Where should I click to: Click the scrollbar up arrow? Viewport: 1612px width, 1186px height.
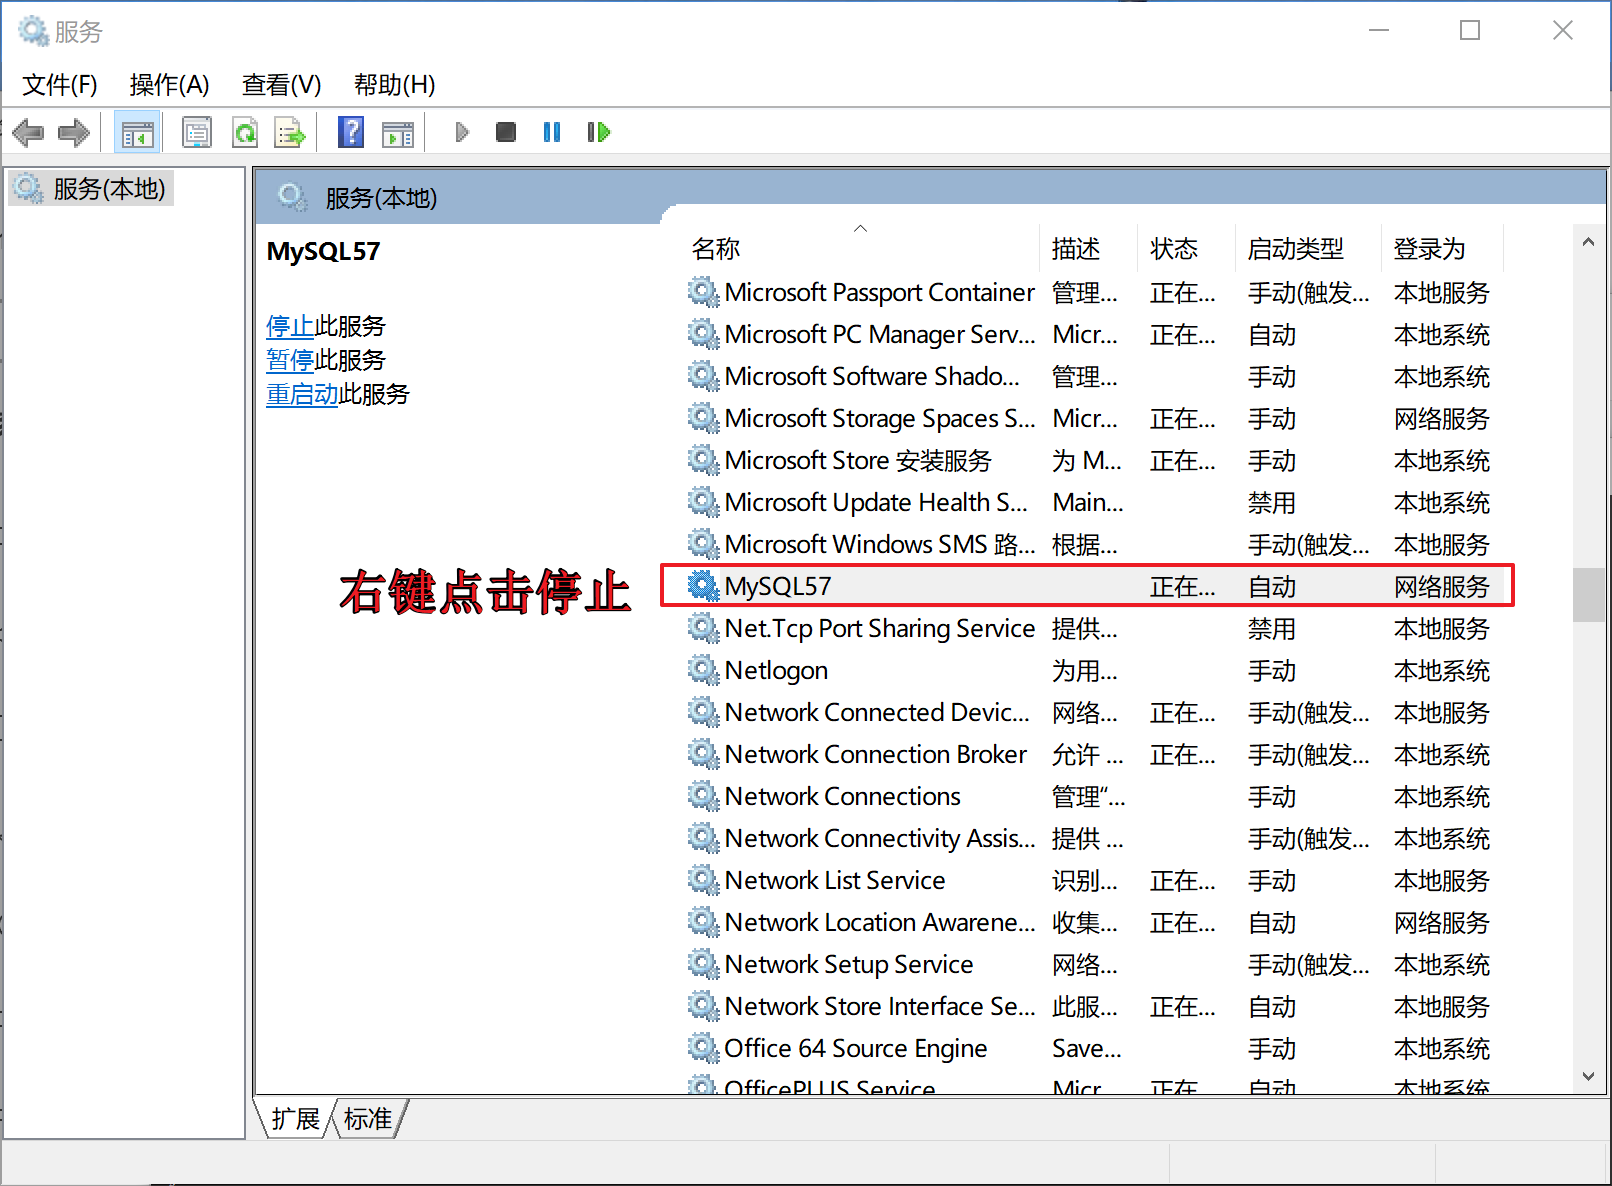1588,242
